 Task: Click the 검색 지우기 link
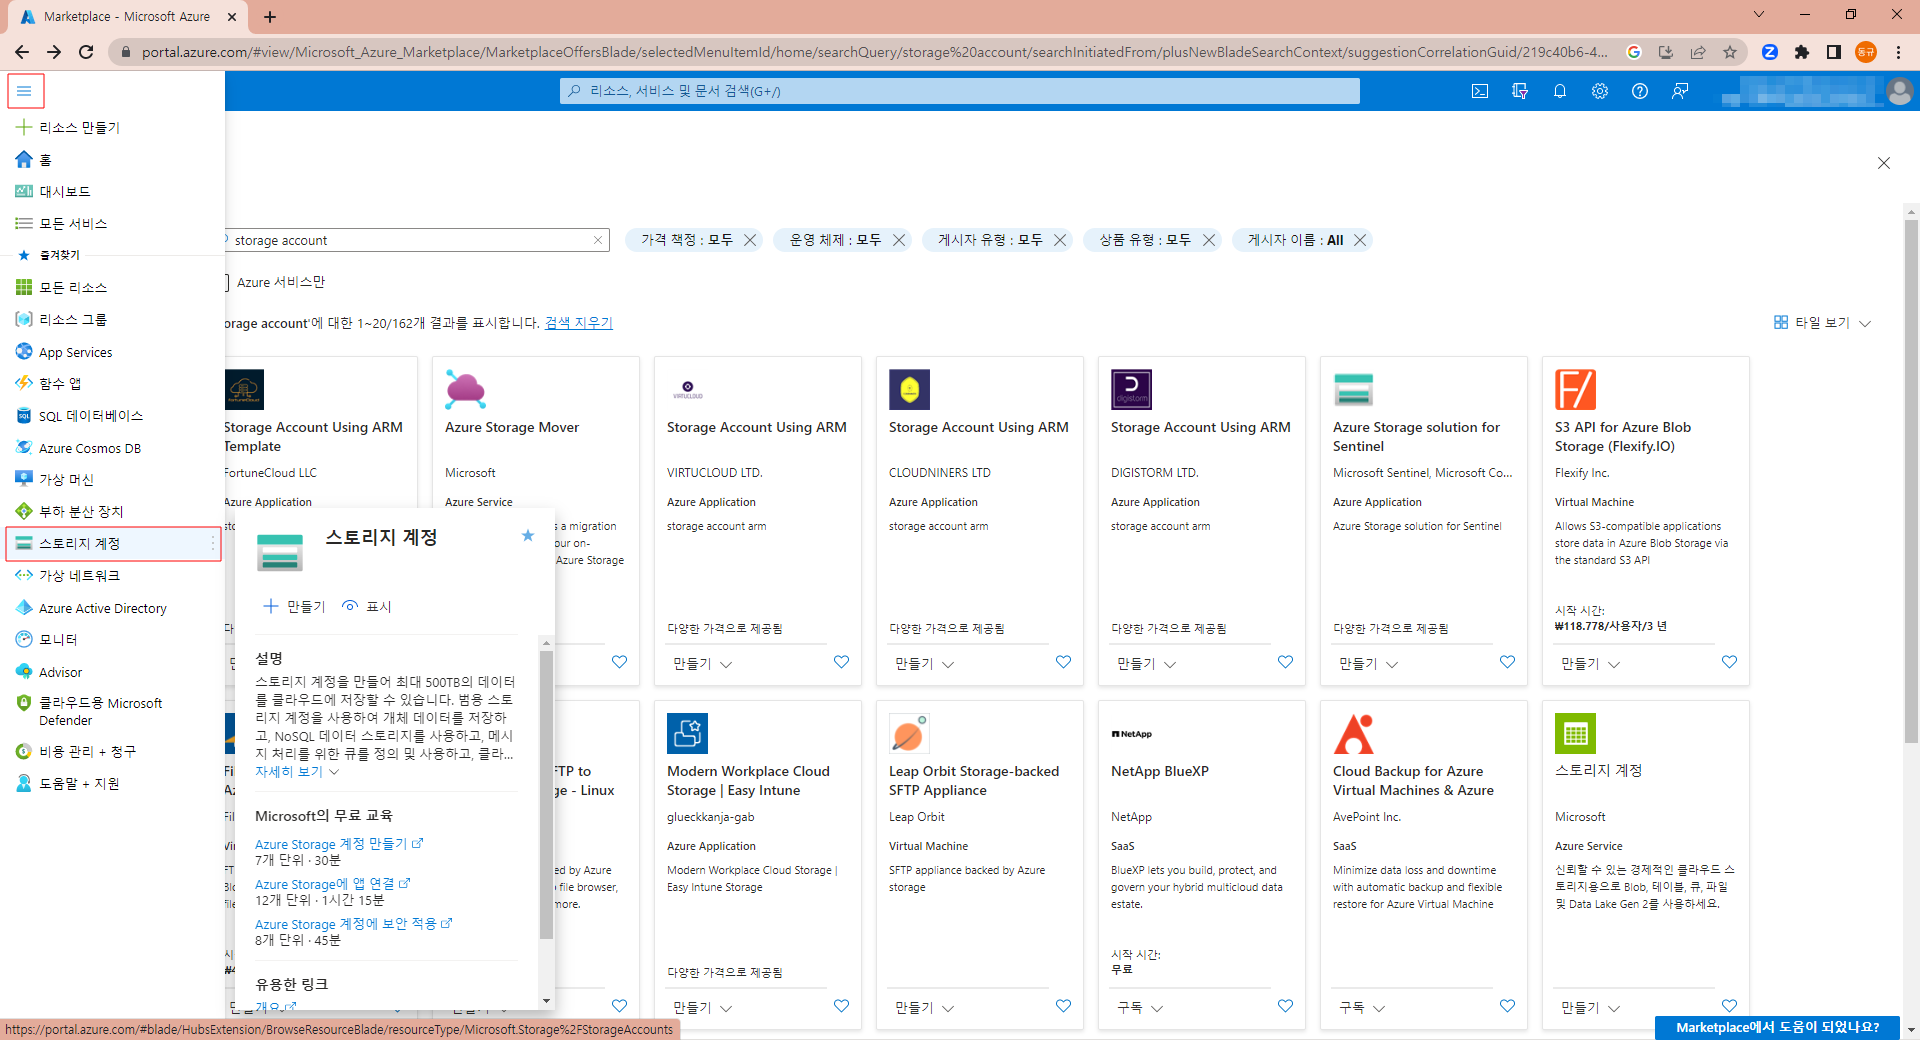pyautogui.click(x=578, y=323)
